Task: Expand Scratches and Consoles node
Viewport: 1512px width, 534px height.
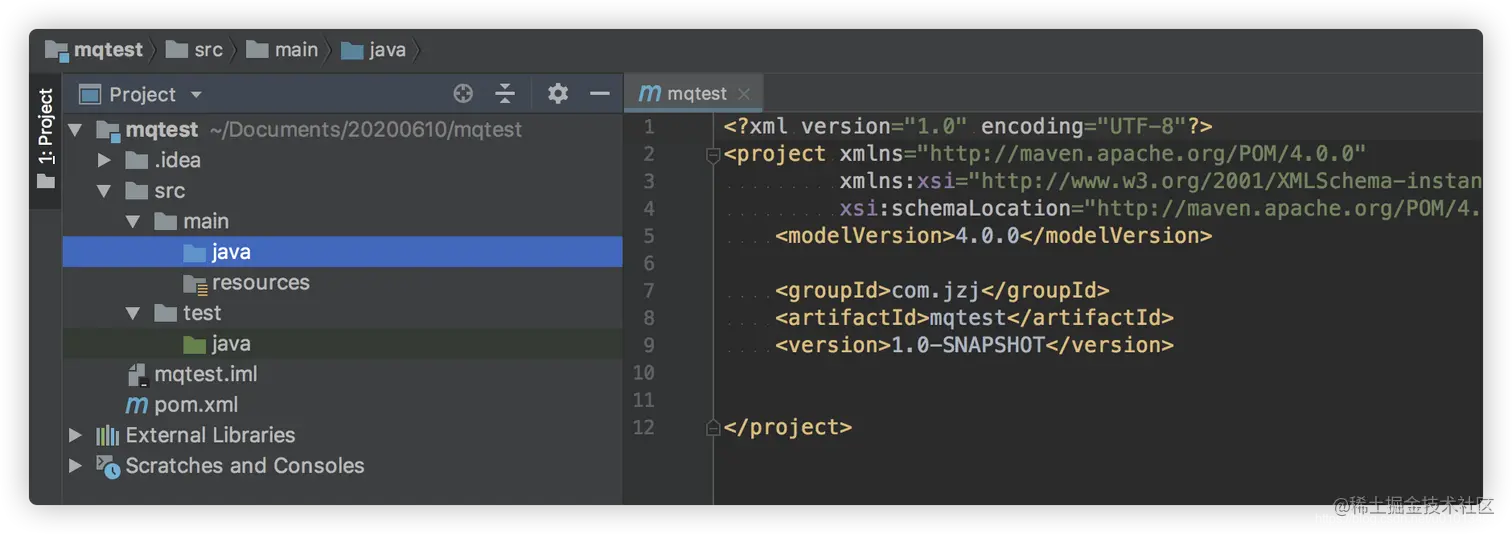Action: [75, 466]
